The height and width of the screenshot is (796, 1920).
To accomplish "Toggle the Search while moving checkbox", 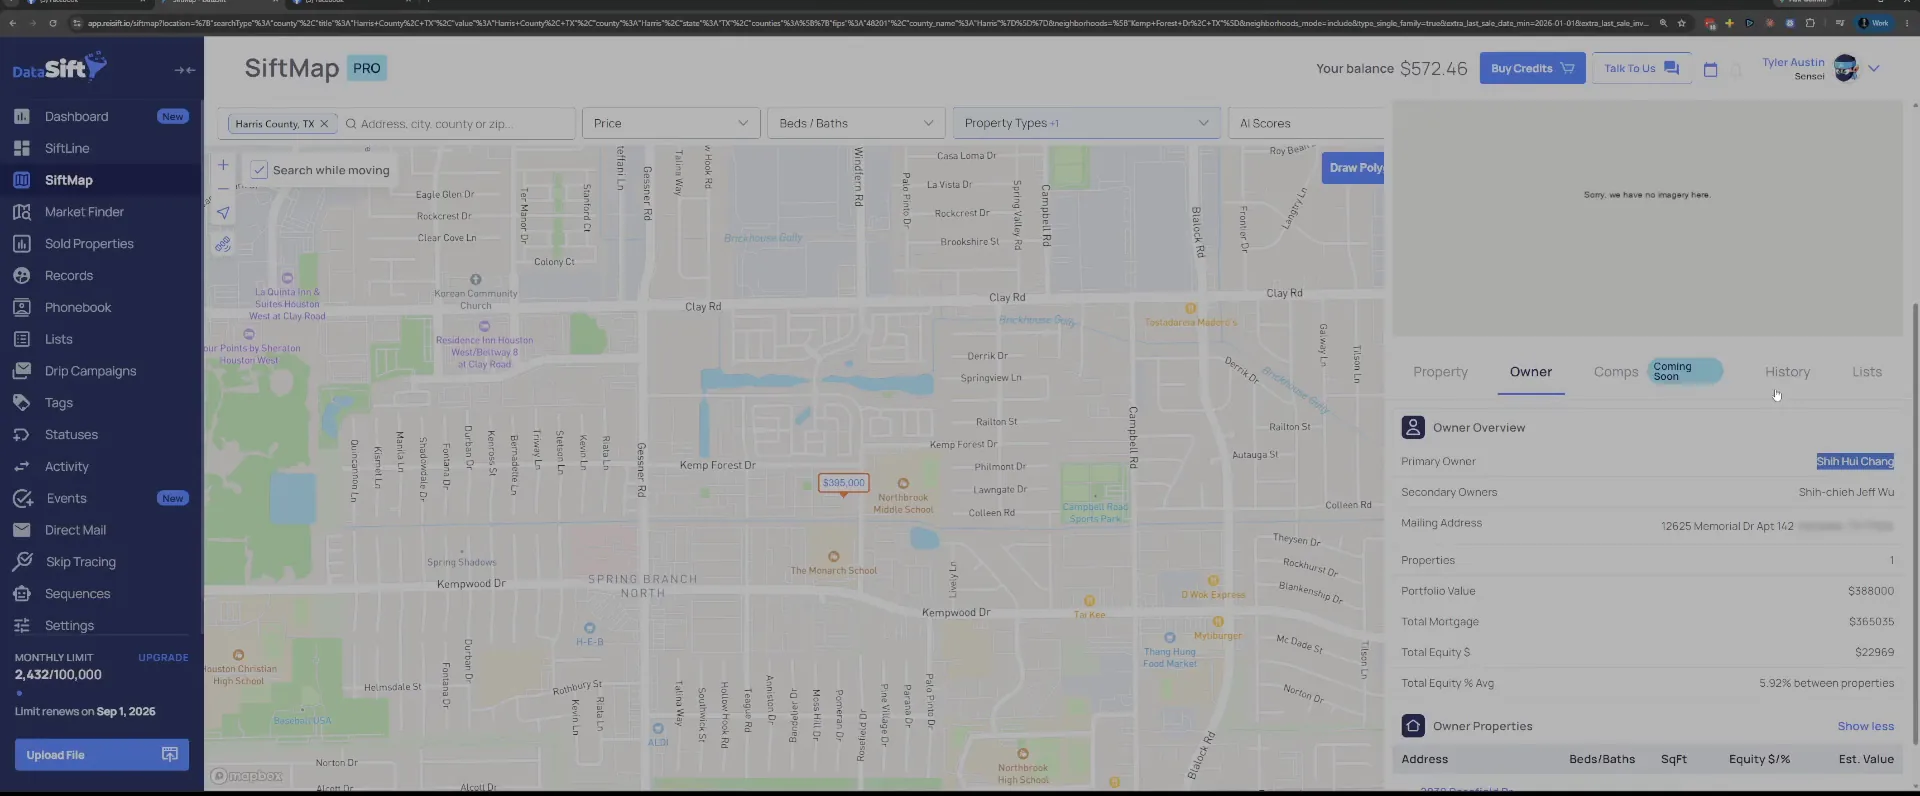I will (x=259, y=170).
